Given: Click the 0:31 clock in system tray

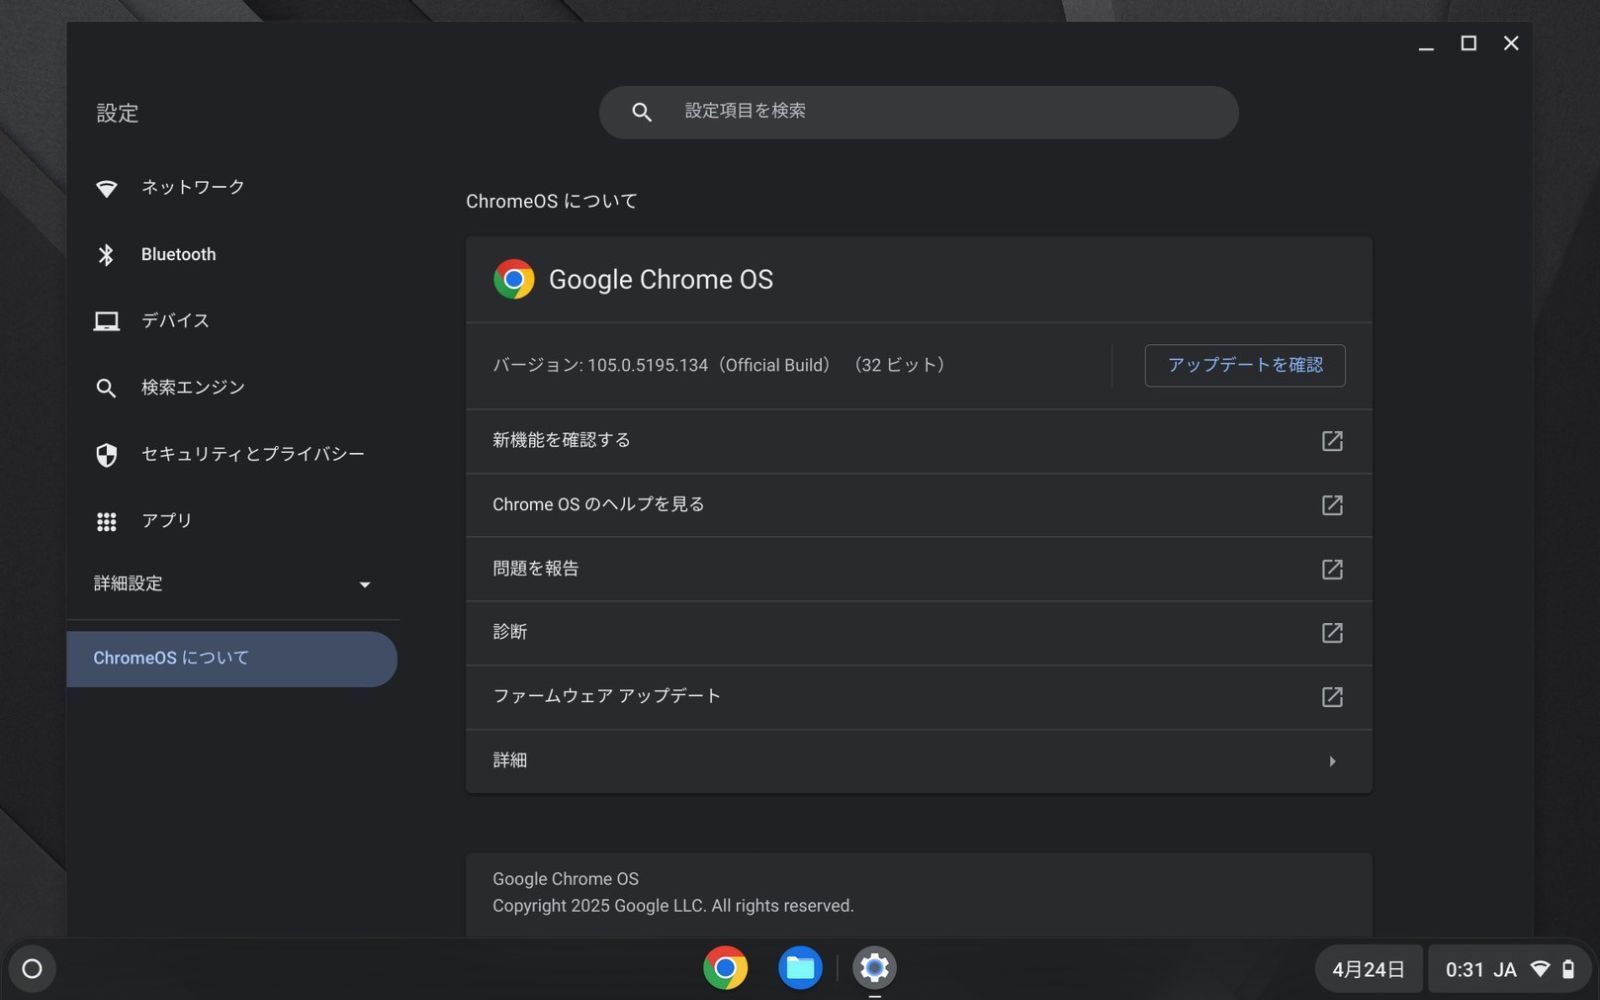Looking at the screenshot, I should pos(1464,970).
